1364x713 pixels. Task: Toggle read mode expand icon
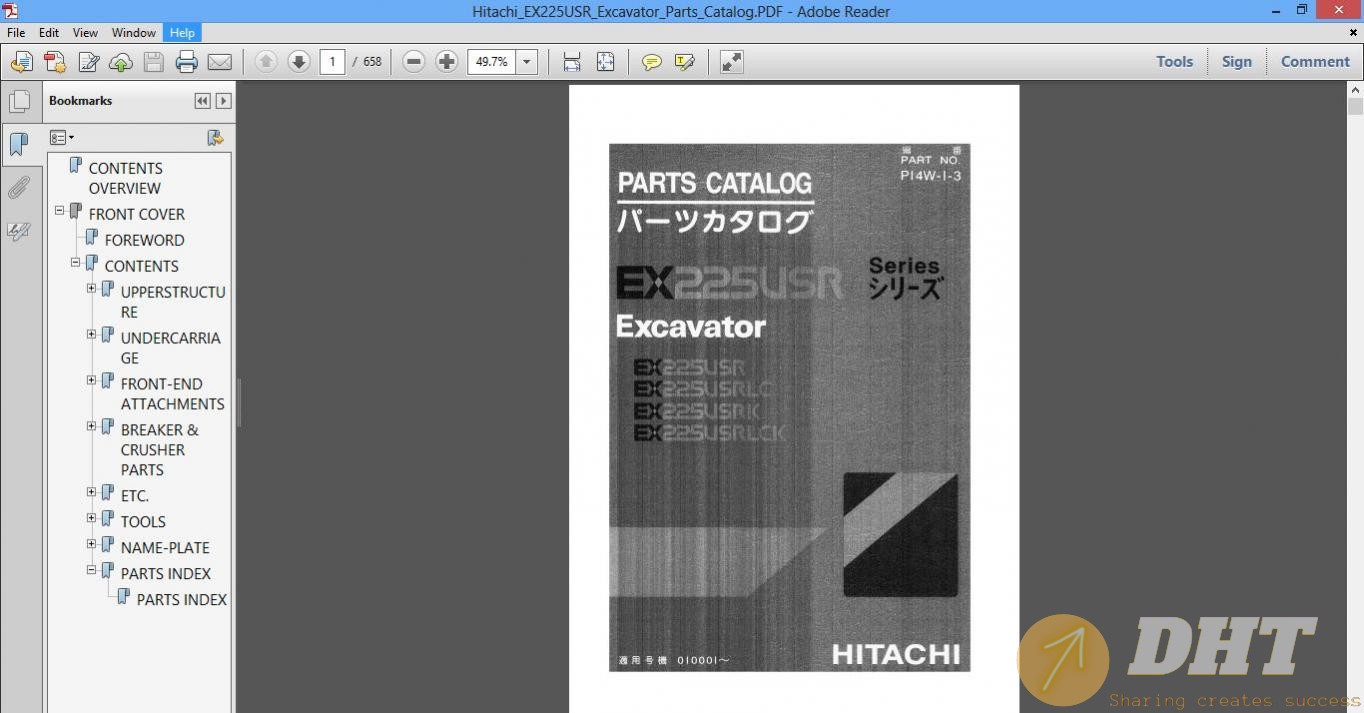(x=732, y=62)
